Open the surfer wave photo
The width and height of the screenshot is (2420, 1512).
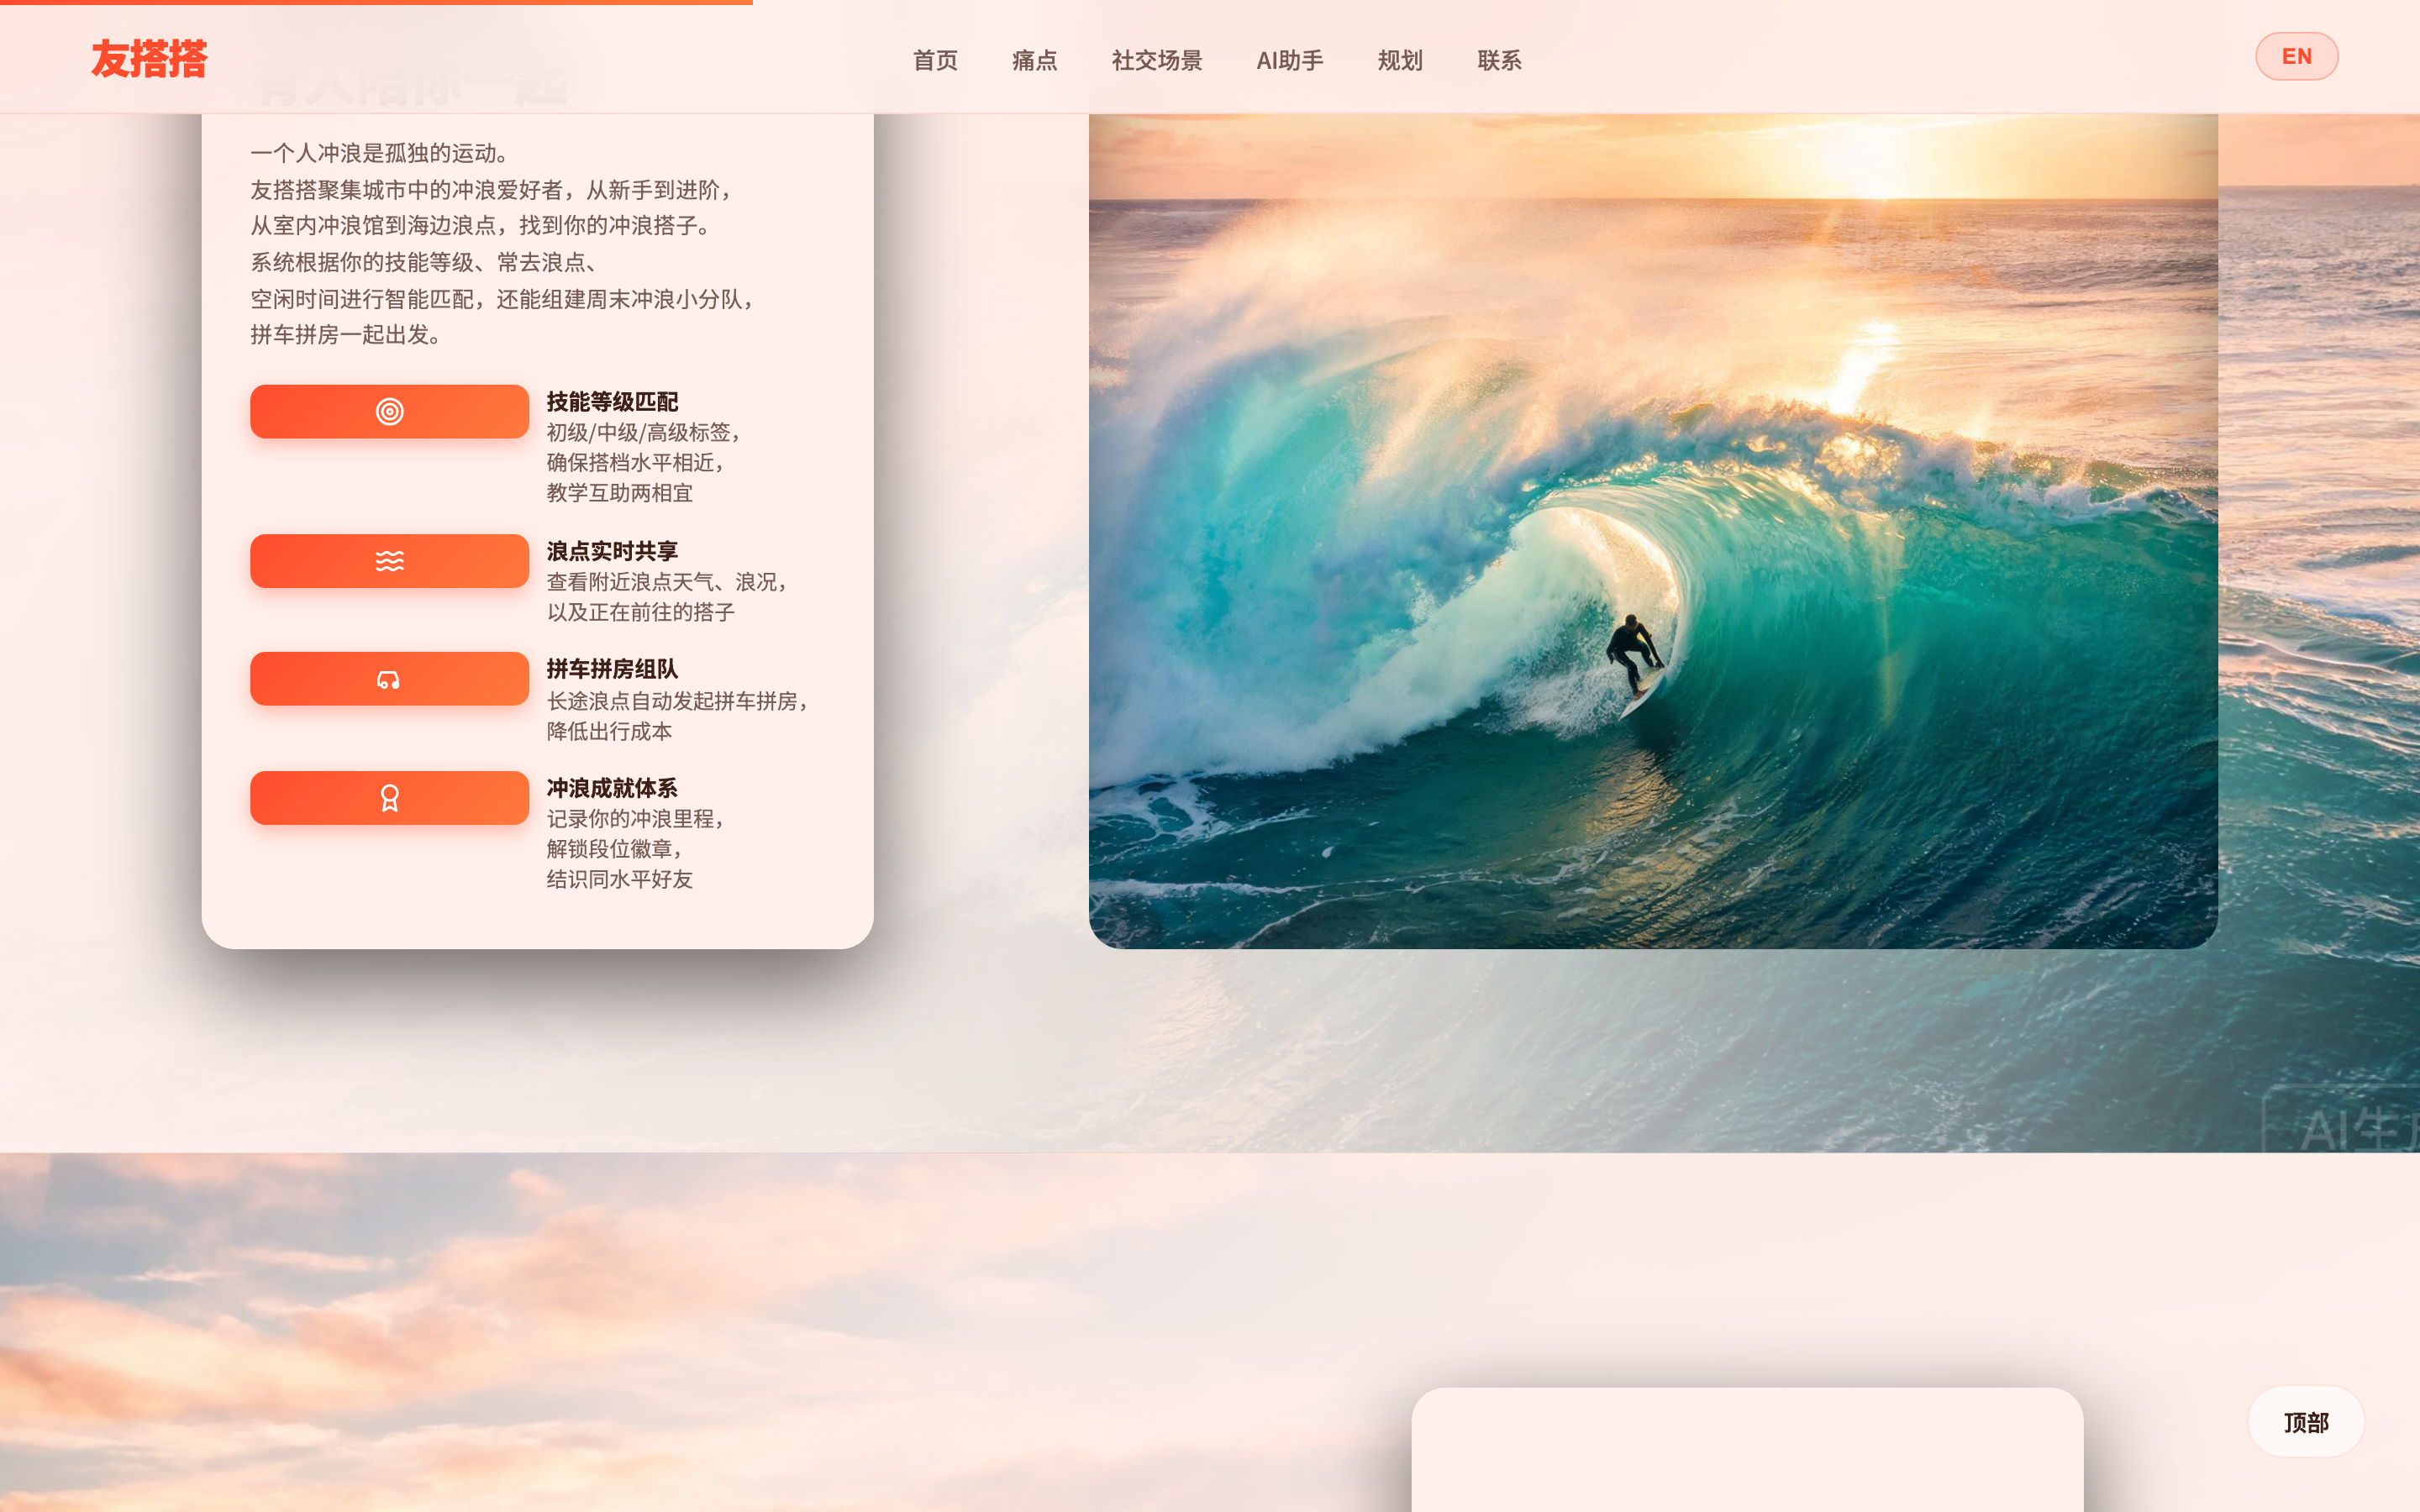(x=1653, y=531)
